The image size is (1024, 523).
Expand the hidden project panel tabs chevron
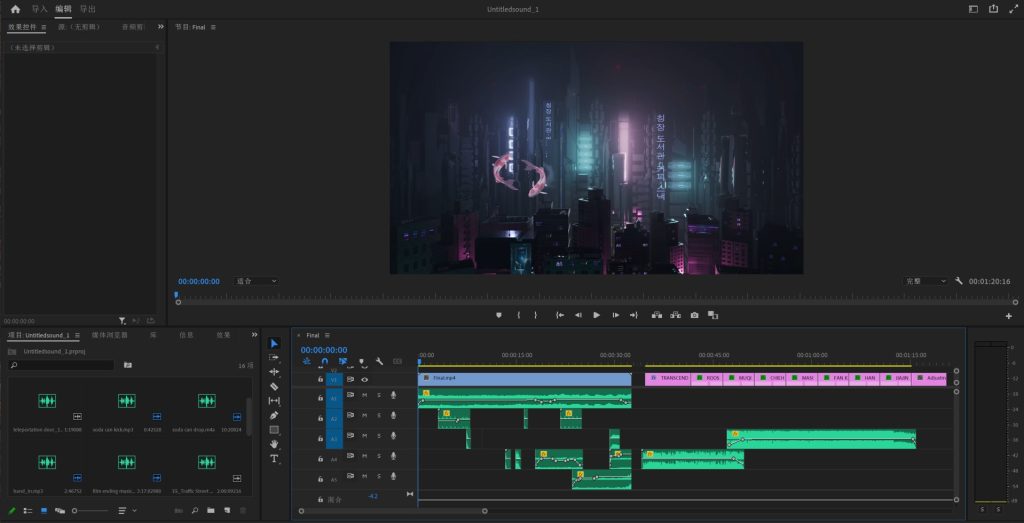point(254,335)
